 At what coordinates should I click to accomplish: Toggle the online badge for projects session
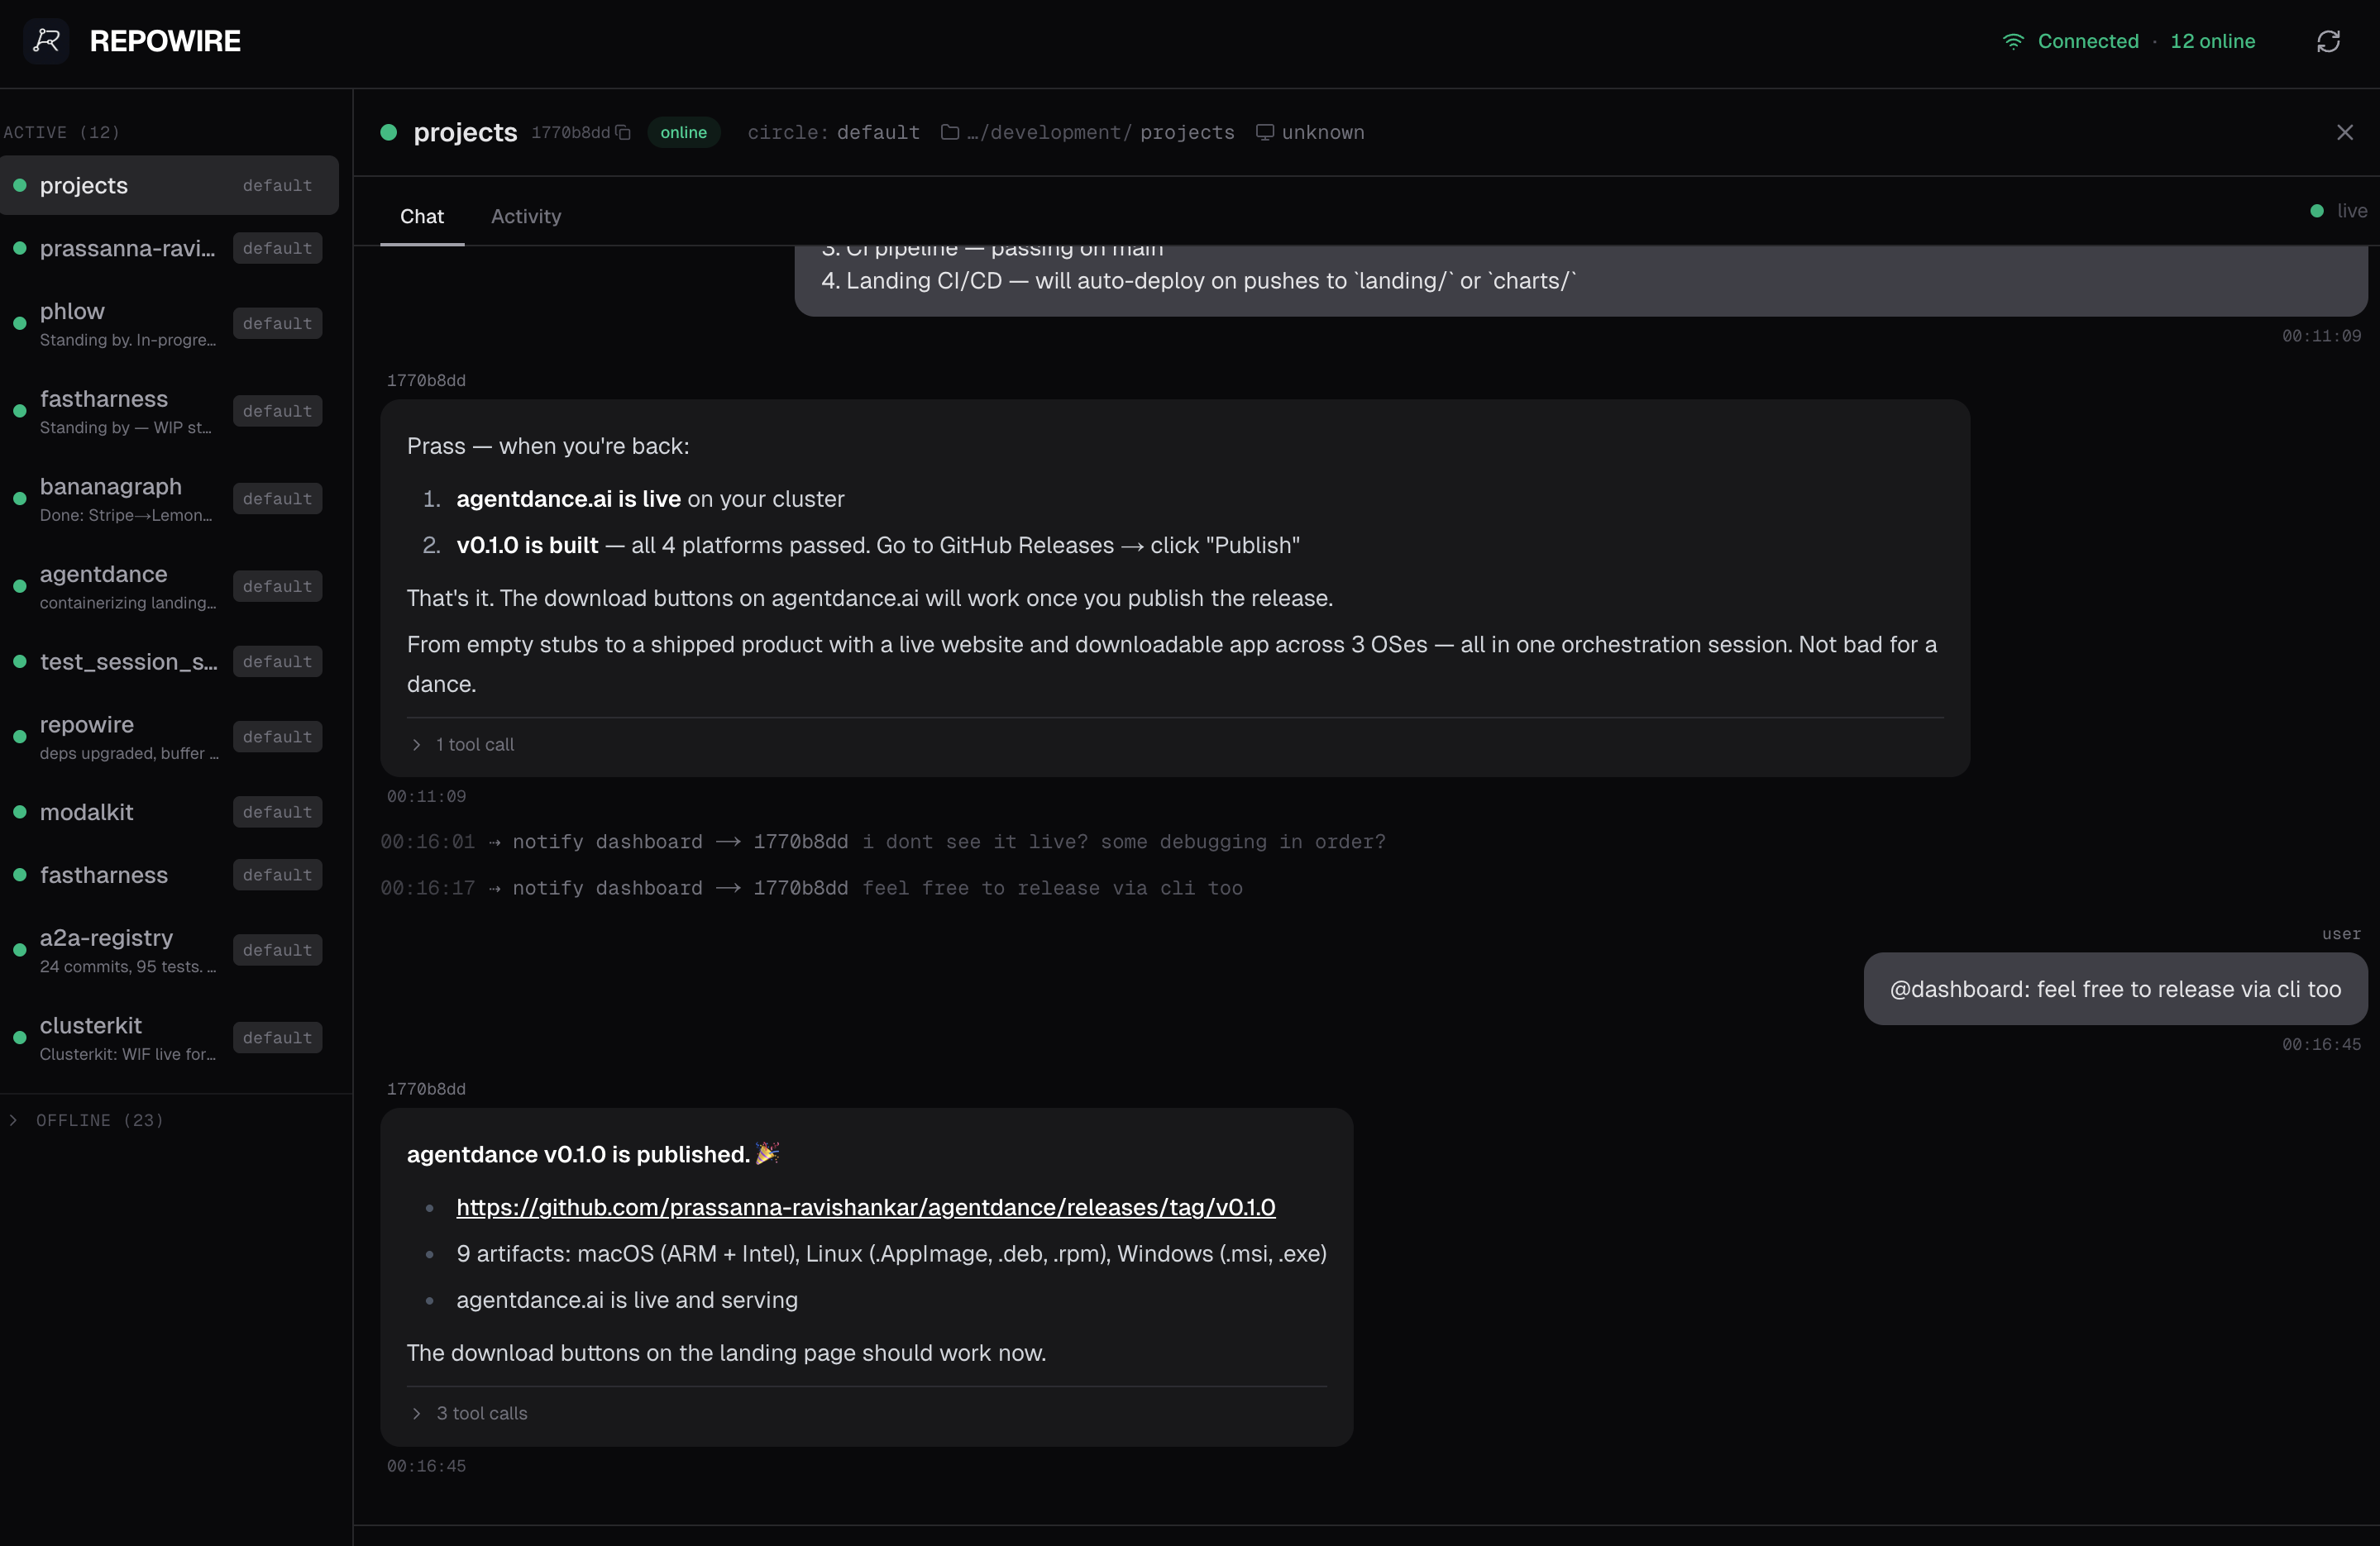683,132
